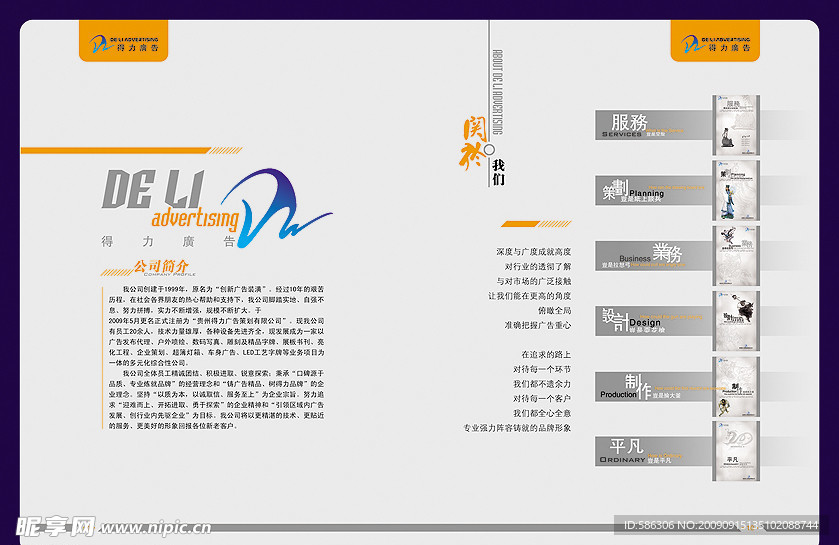Click the orange calligraphy 关于 characters

pyautogui.click(x=473, y=143)
